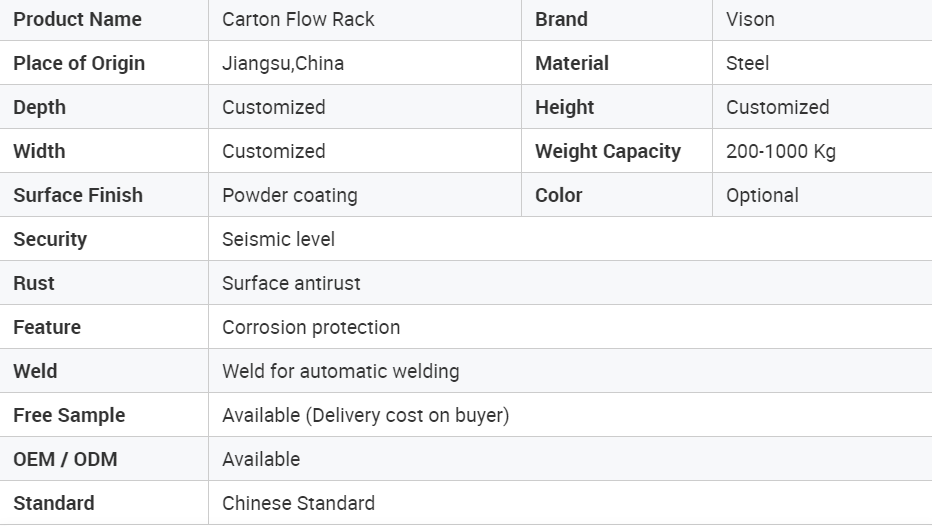Click the Place of Origin label
932x526 pixels.
(79, 64)
